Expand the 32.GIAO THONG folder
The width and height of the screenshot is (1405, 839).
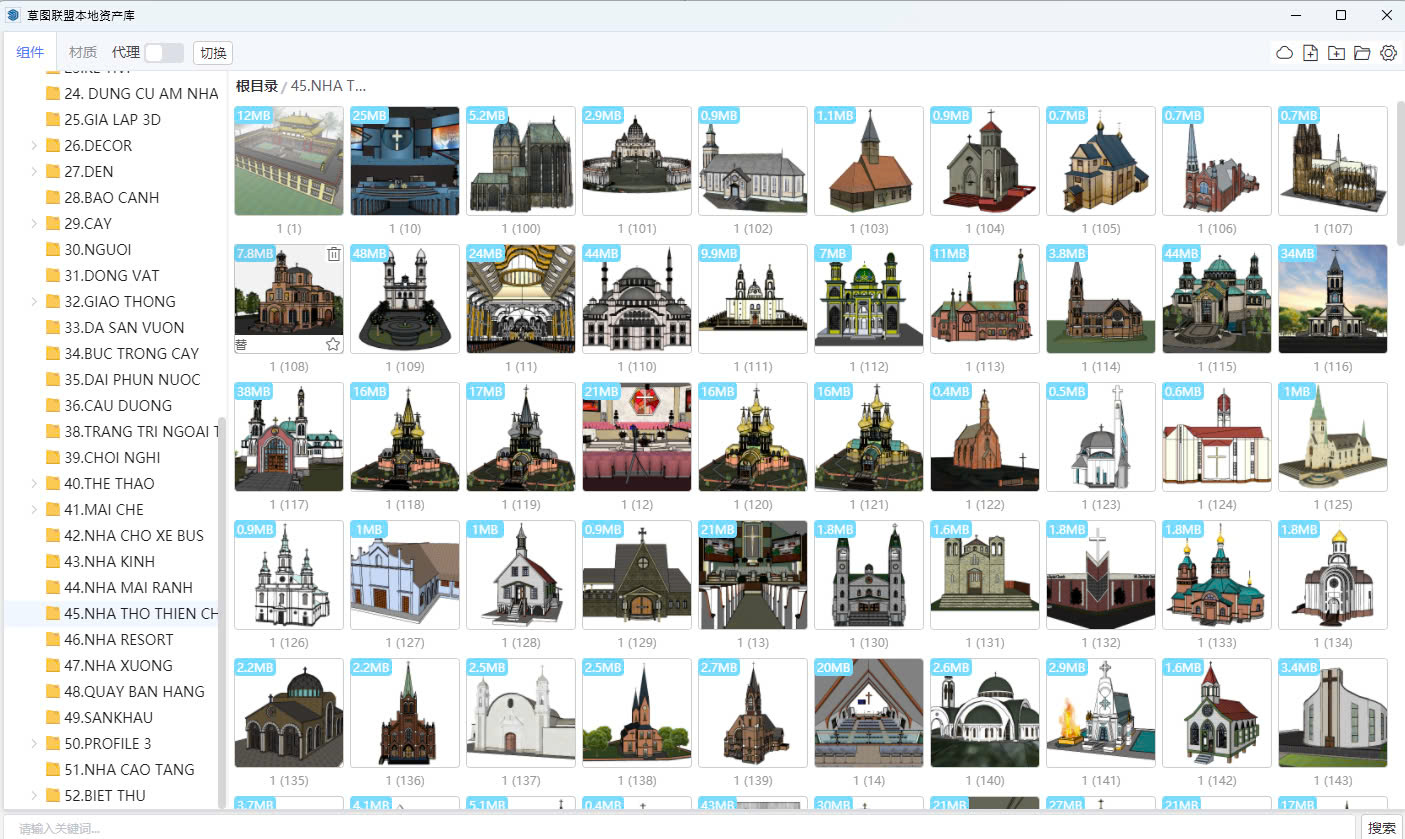34,302
